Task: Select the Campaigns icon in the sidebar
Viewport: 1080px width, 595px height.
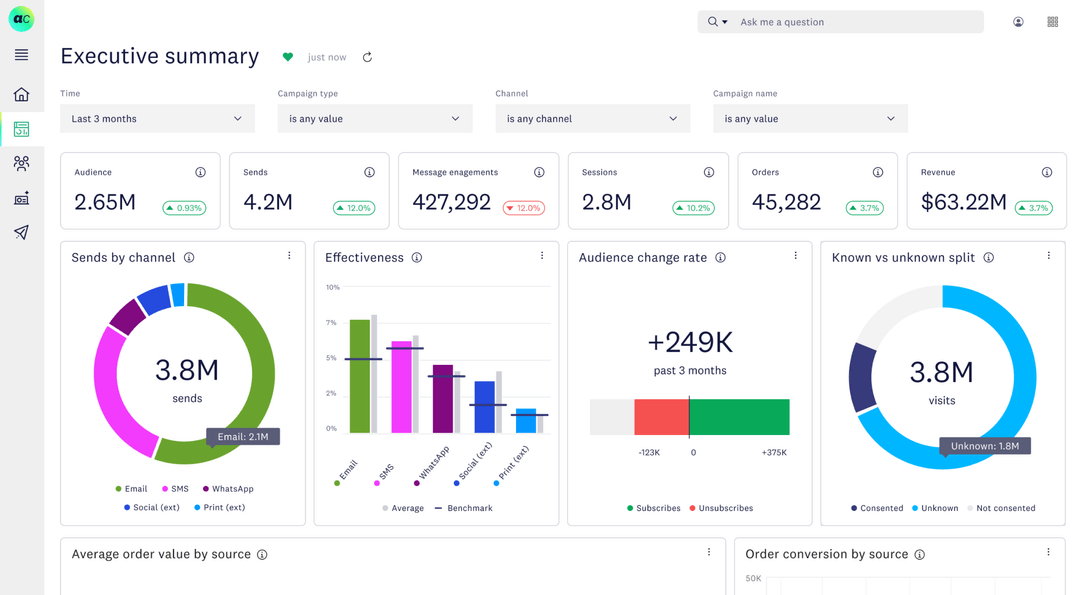Action: 22,197
